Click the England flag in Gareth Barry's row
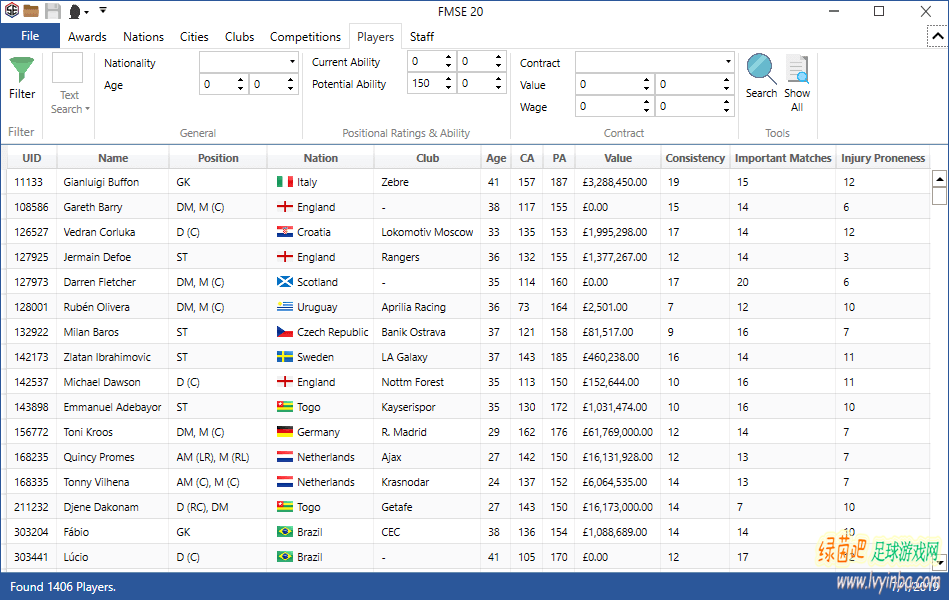Viewport: 949px width, 600px height. [284, 207]
